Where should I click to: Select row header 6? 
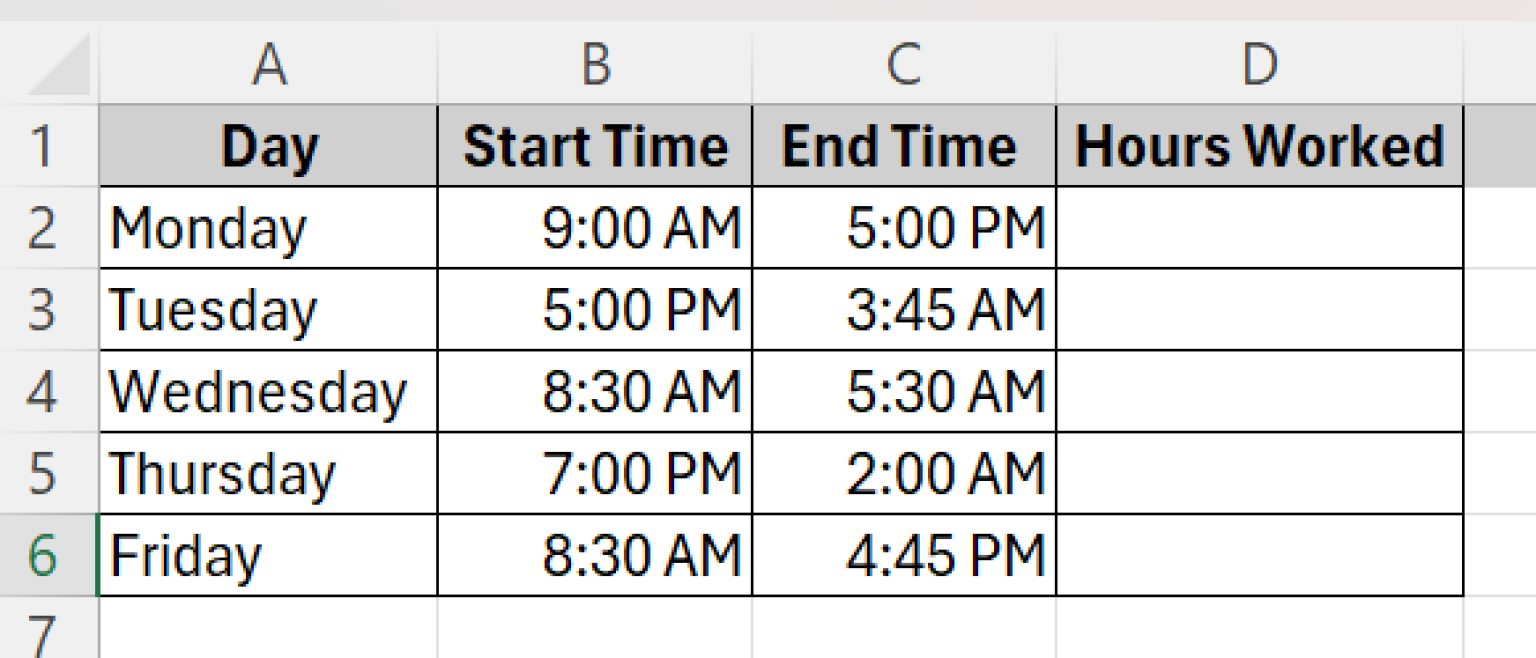point(45,555)
